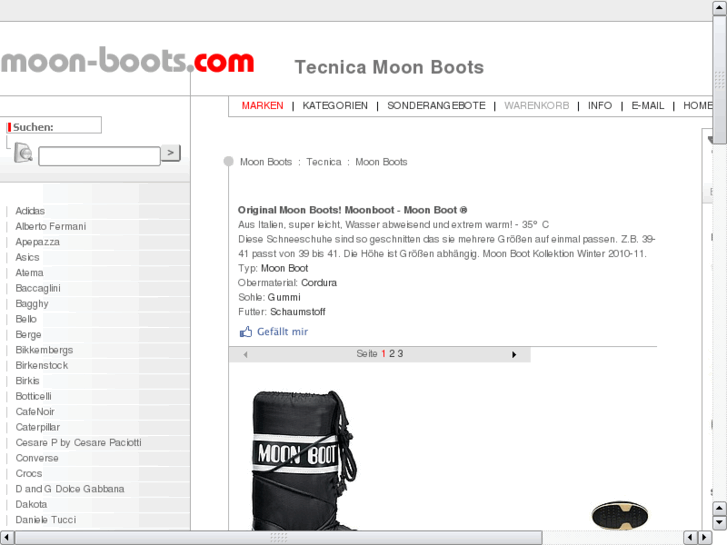
Task: Open page 3 of results
Action: point(400,354)
